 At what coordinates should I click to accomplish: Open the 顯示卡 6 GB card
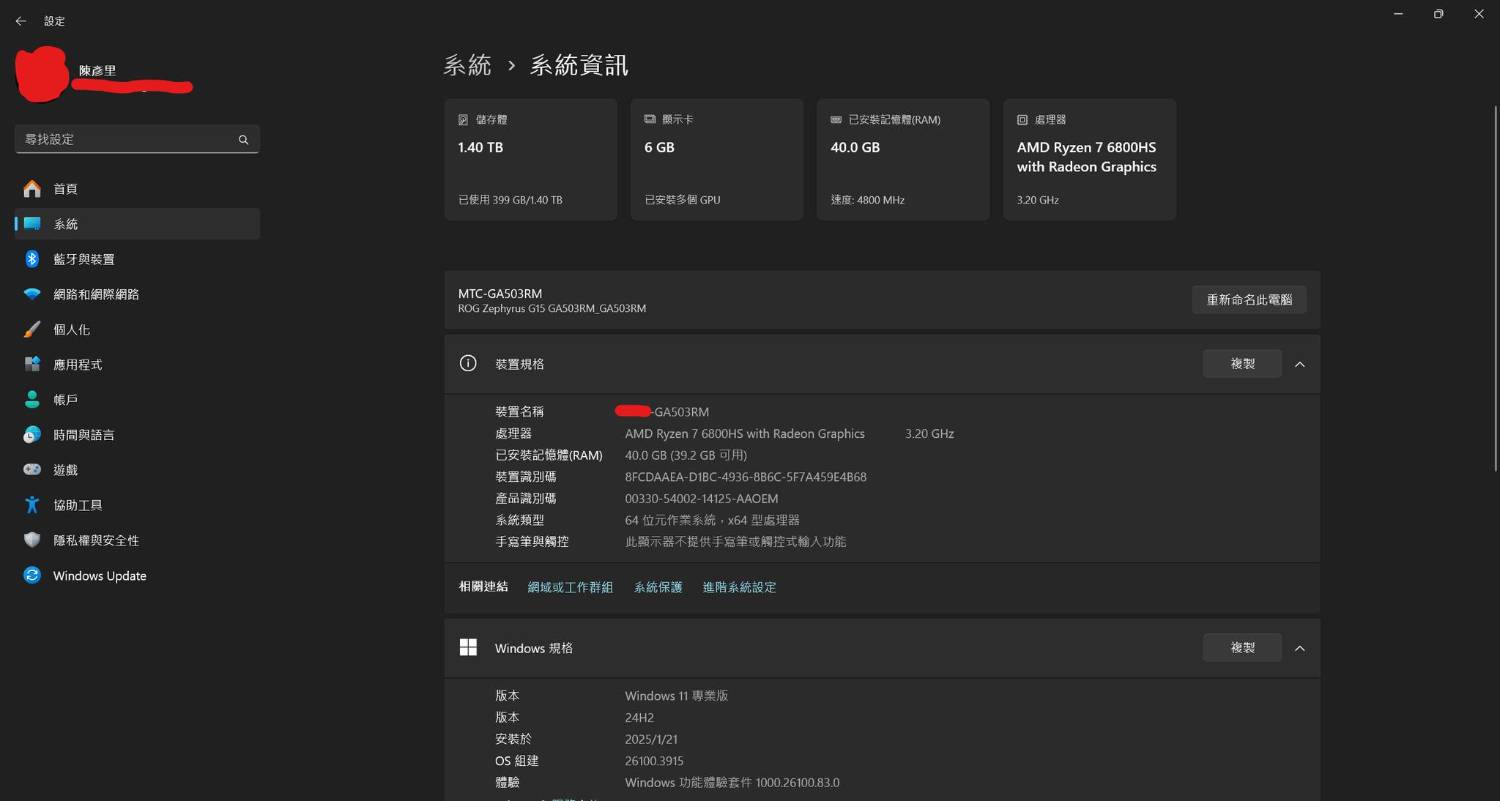717,159
